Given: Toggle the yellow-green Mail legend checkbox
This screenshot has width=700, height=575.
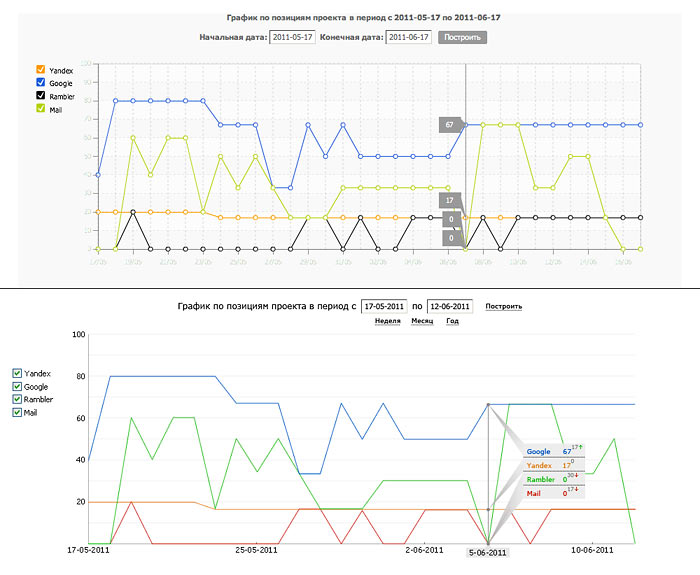Looking at the screenshot, I should click(x=41, y=109).
